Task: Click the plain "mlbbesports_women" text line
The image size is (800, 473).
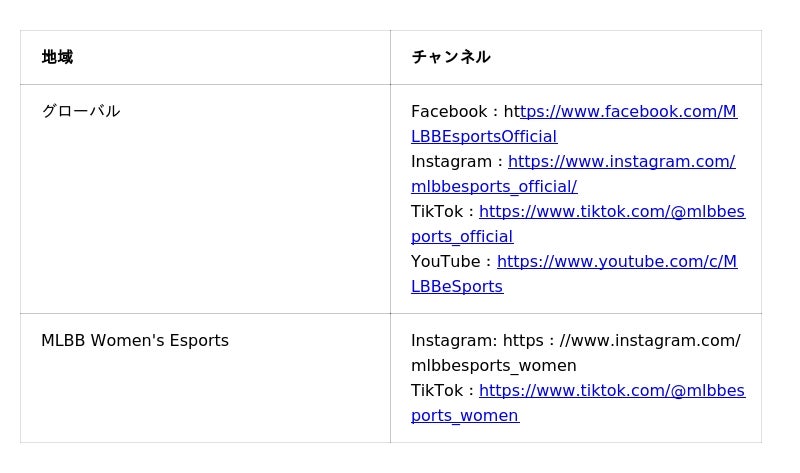Action: 494,366
